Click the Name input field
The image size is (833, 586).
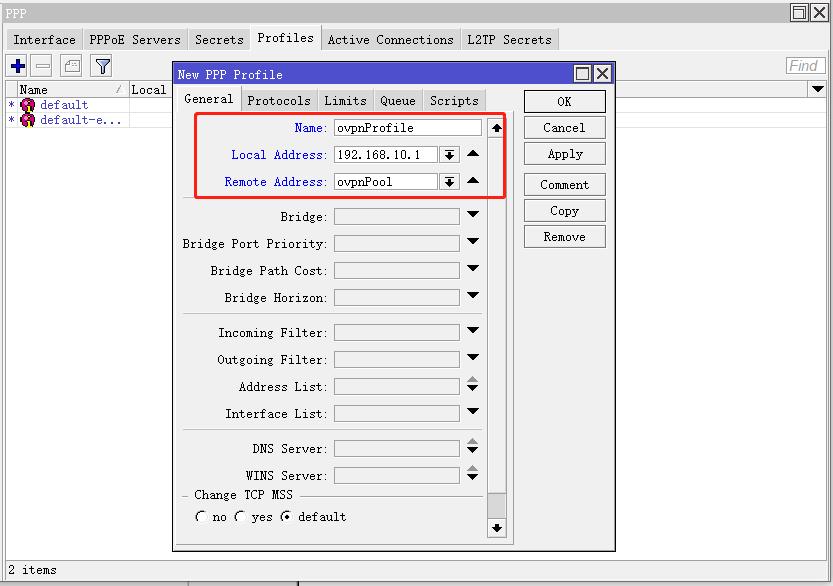coord(408,128)
